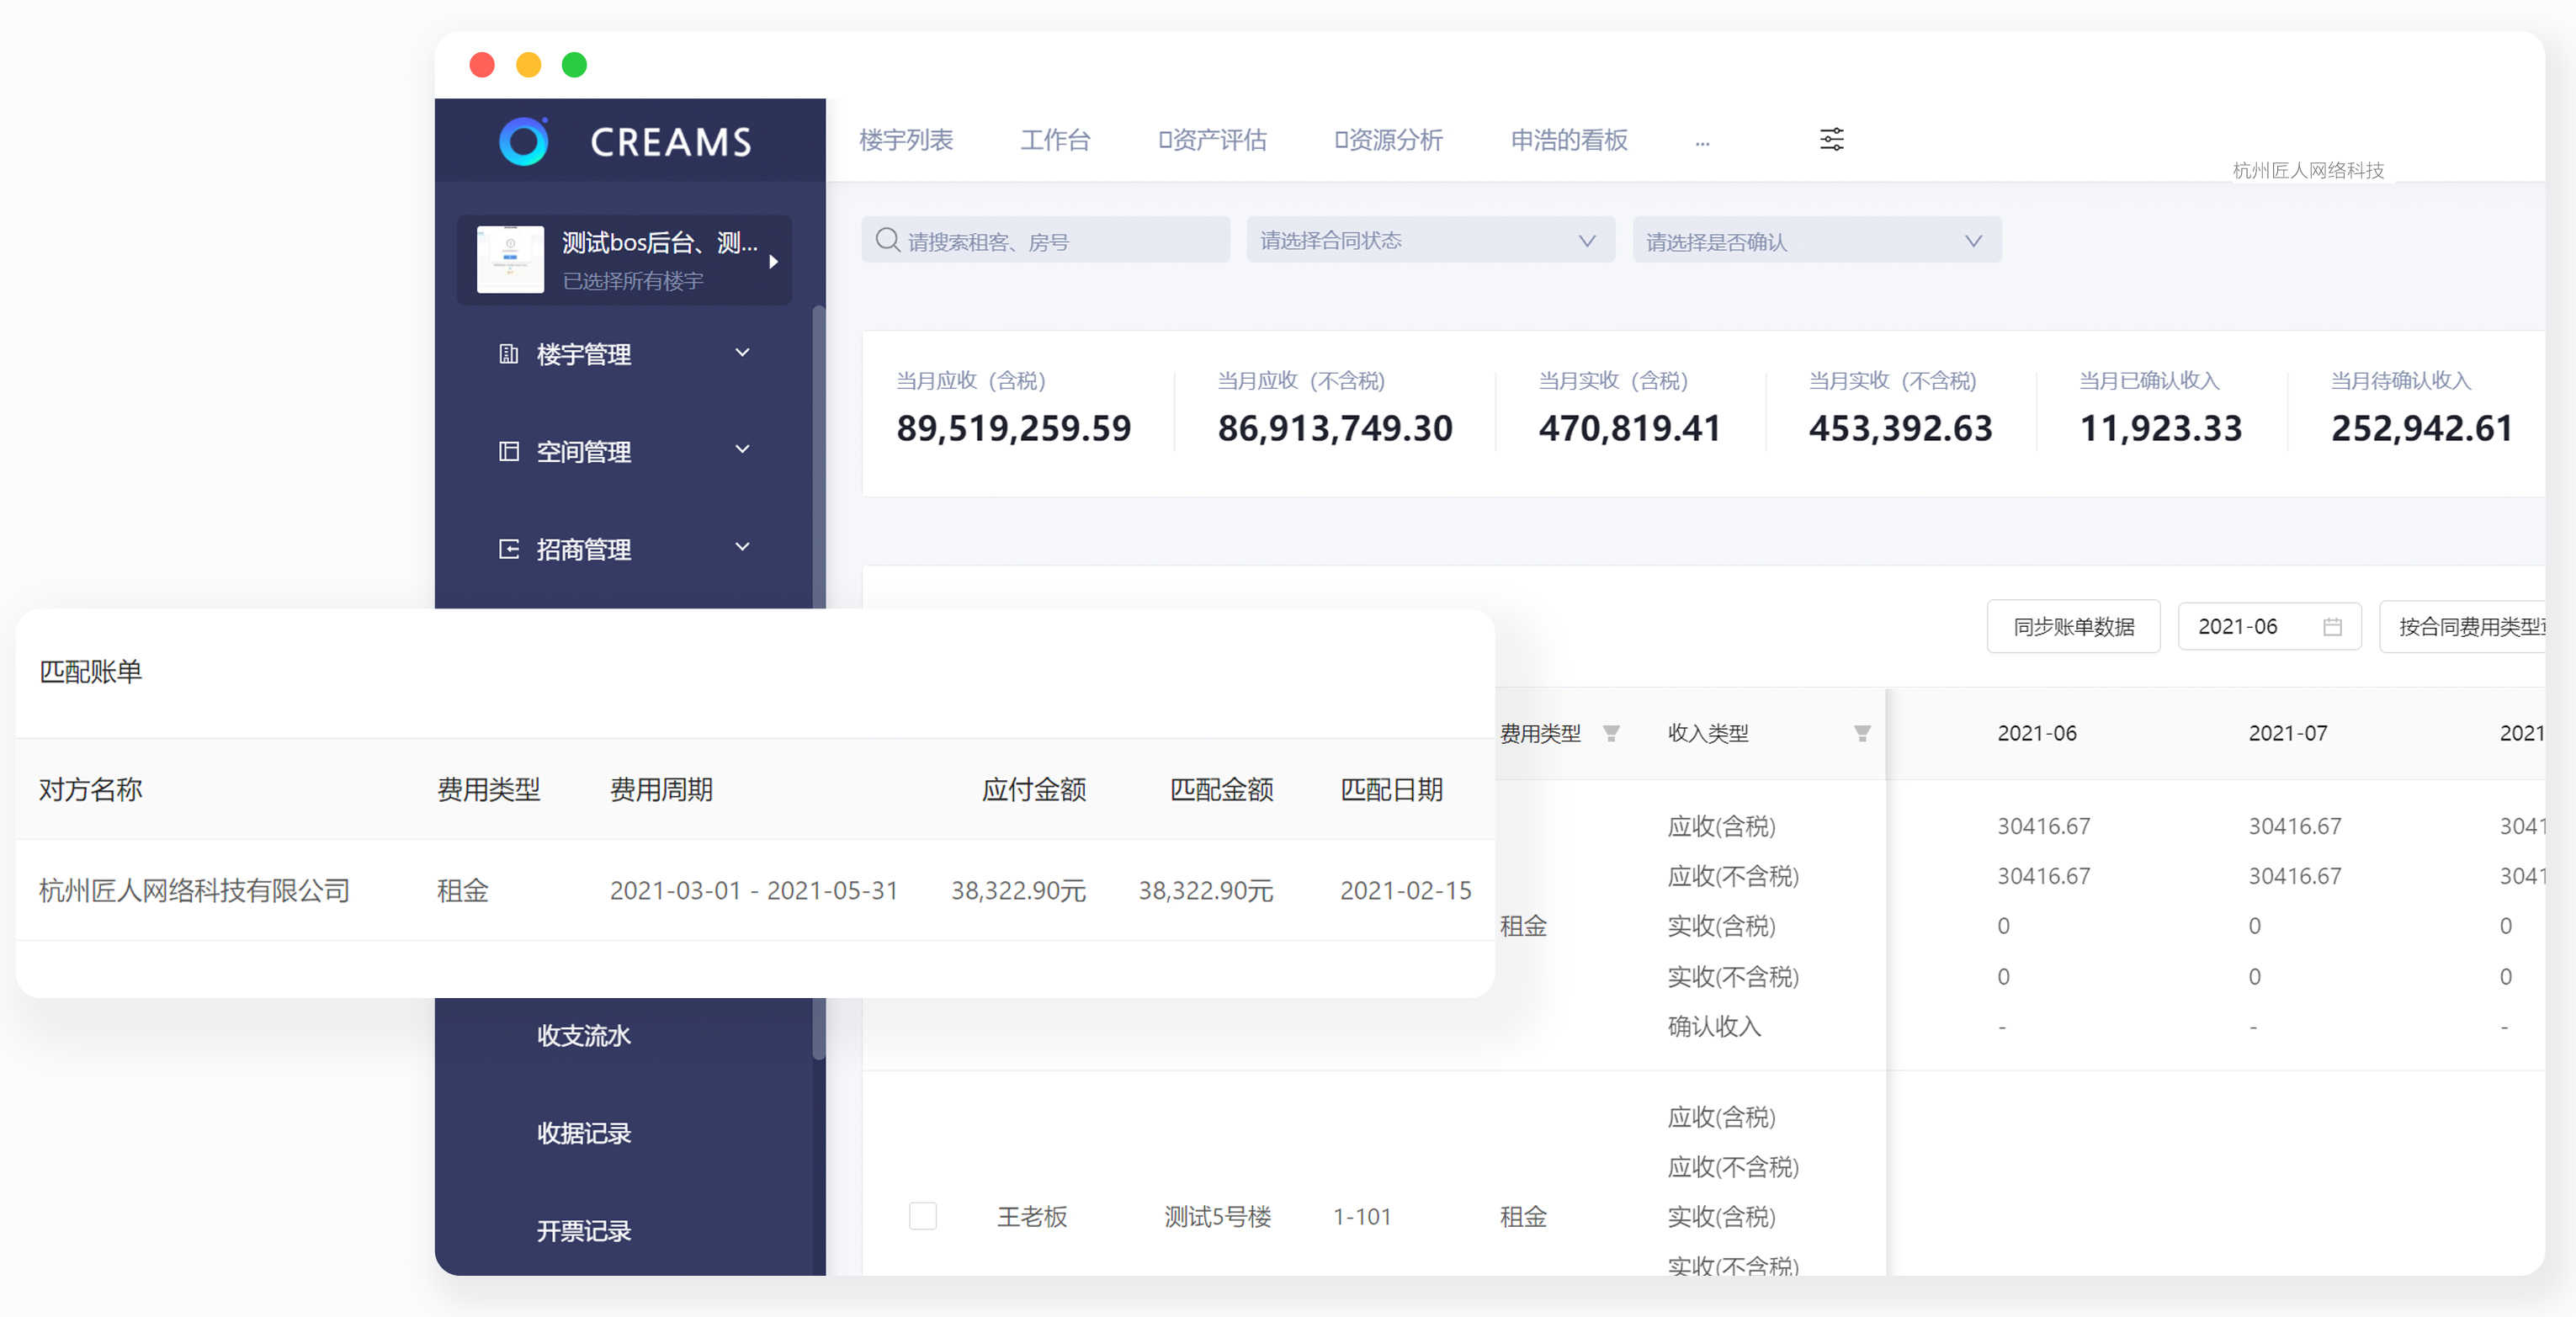The image size is (2576, 1317).
Task: Click 已选择所有楼宇 subtitle text
Action: click(632, 281)
